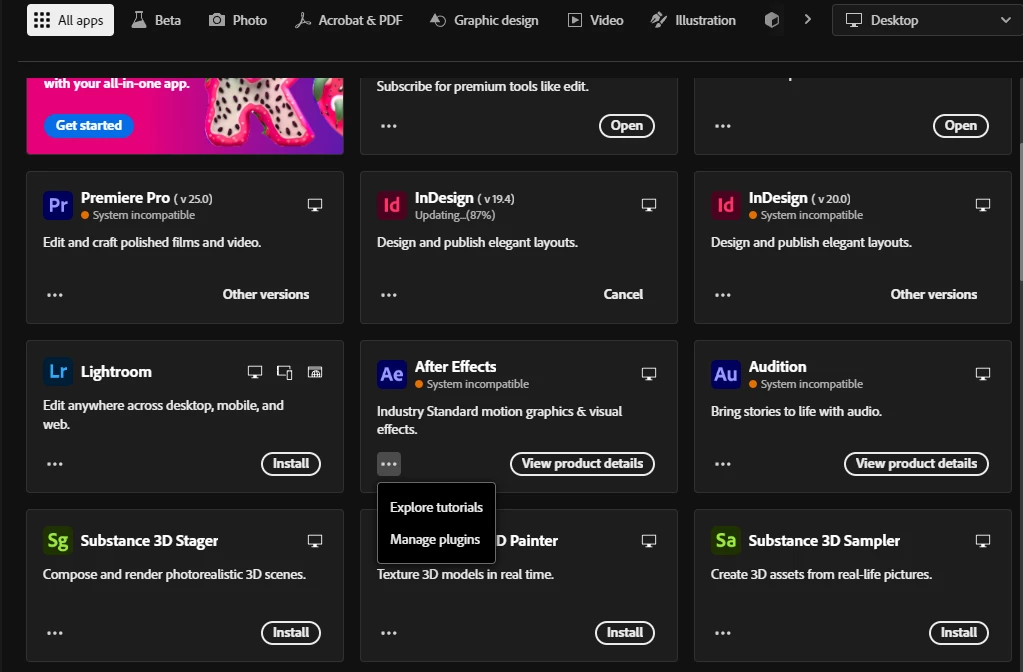Switch to the Beta category tab

pyautogui.click(x=156, y=20)
